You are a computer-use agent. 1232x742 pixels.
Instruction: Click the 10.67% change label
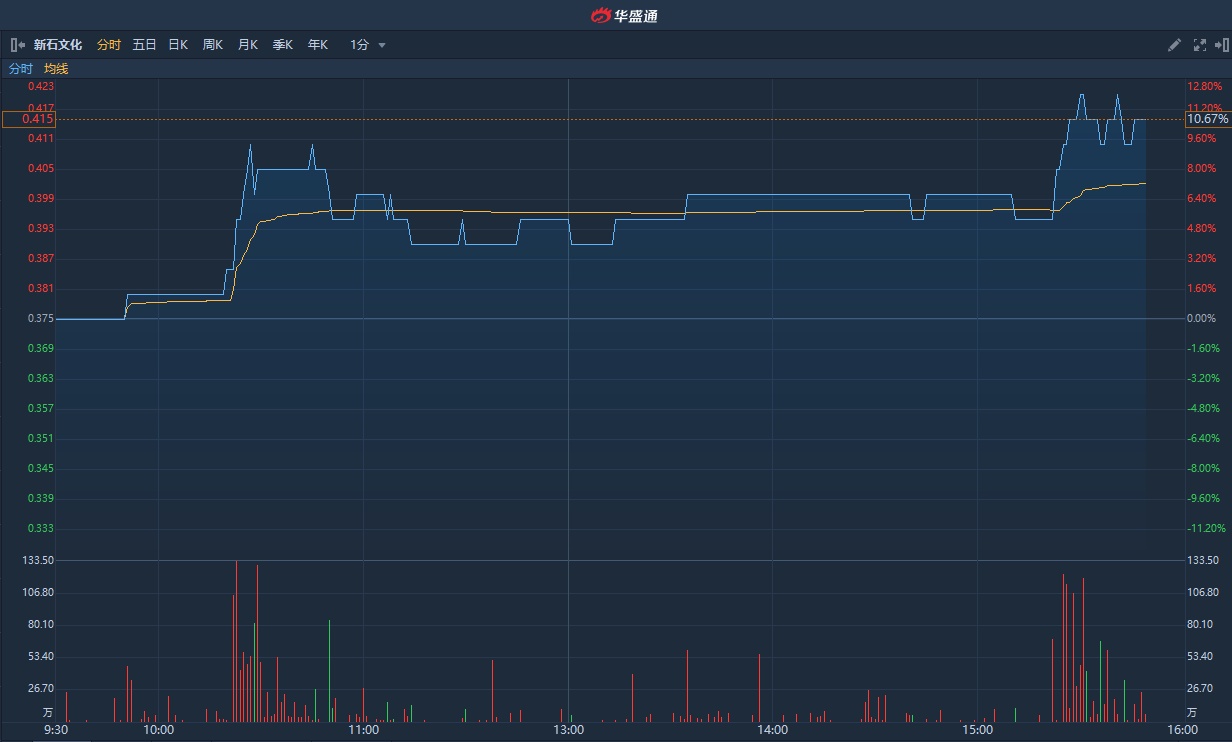coord(1207,119)
